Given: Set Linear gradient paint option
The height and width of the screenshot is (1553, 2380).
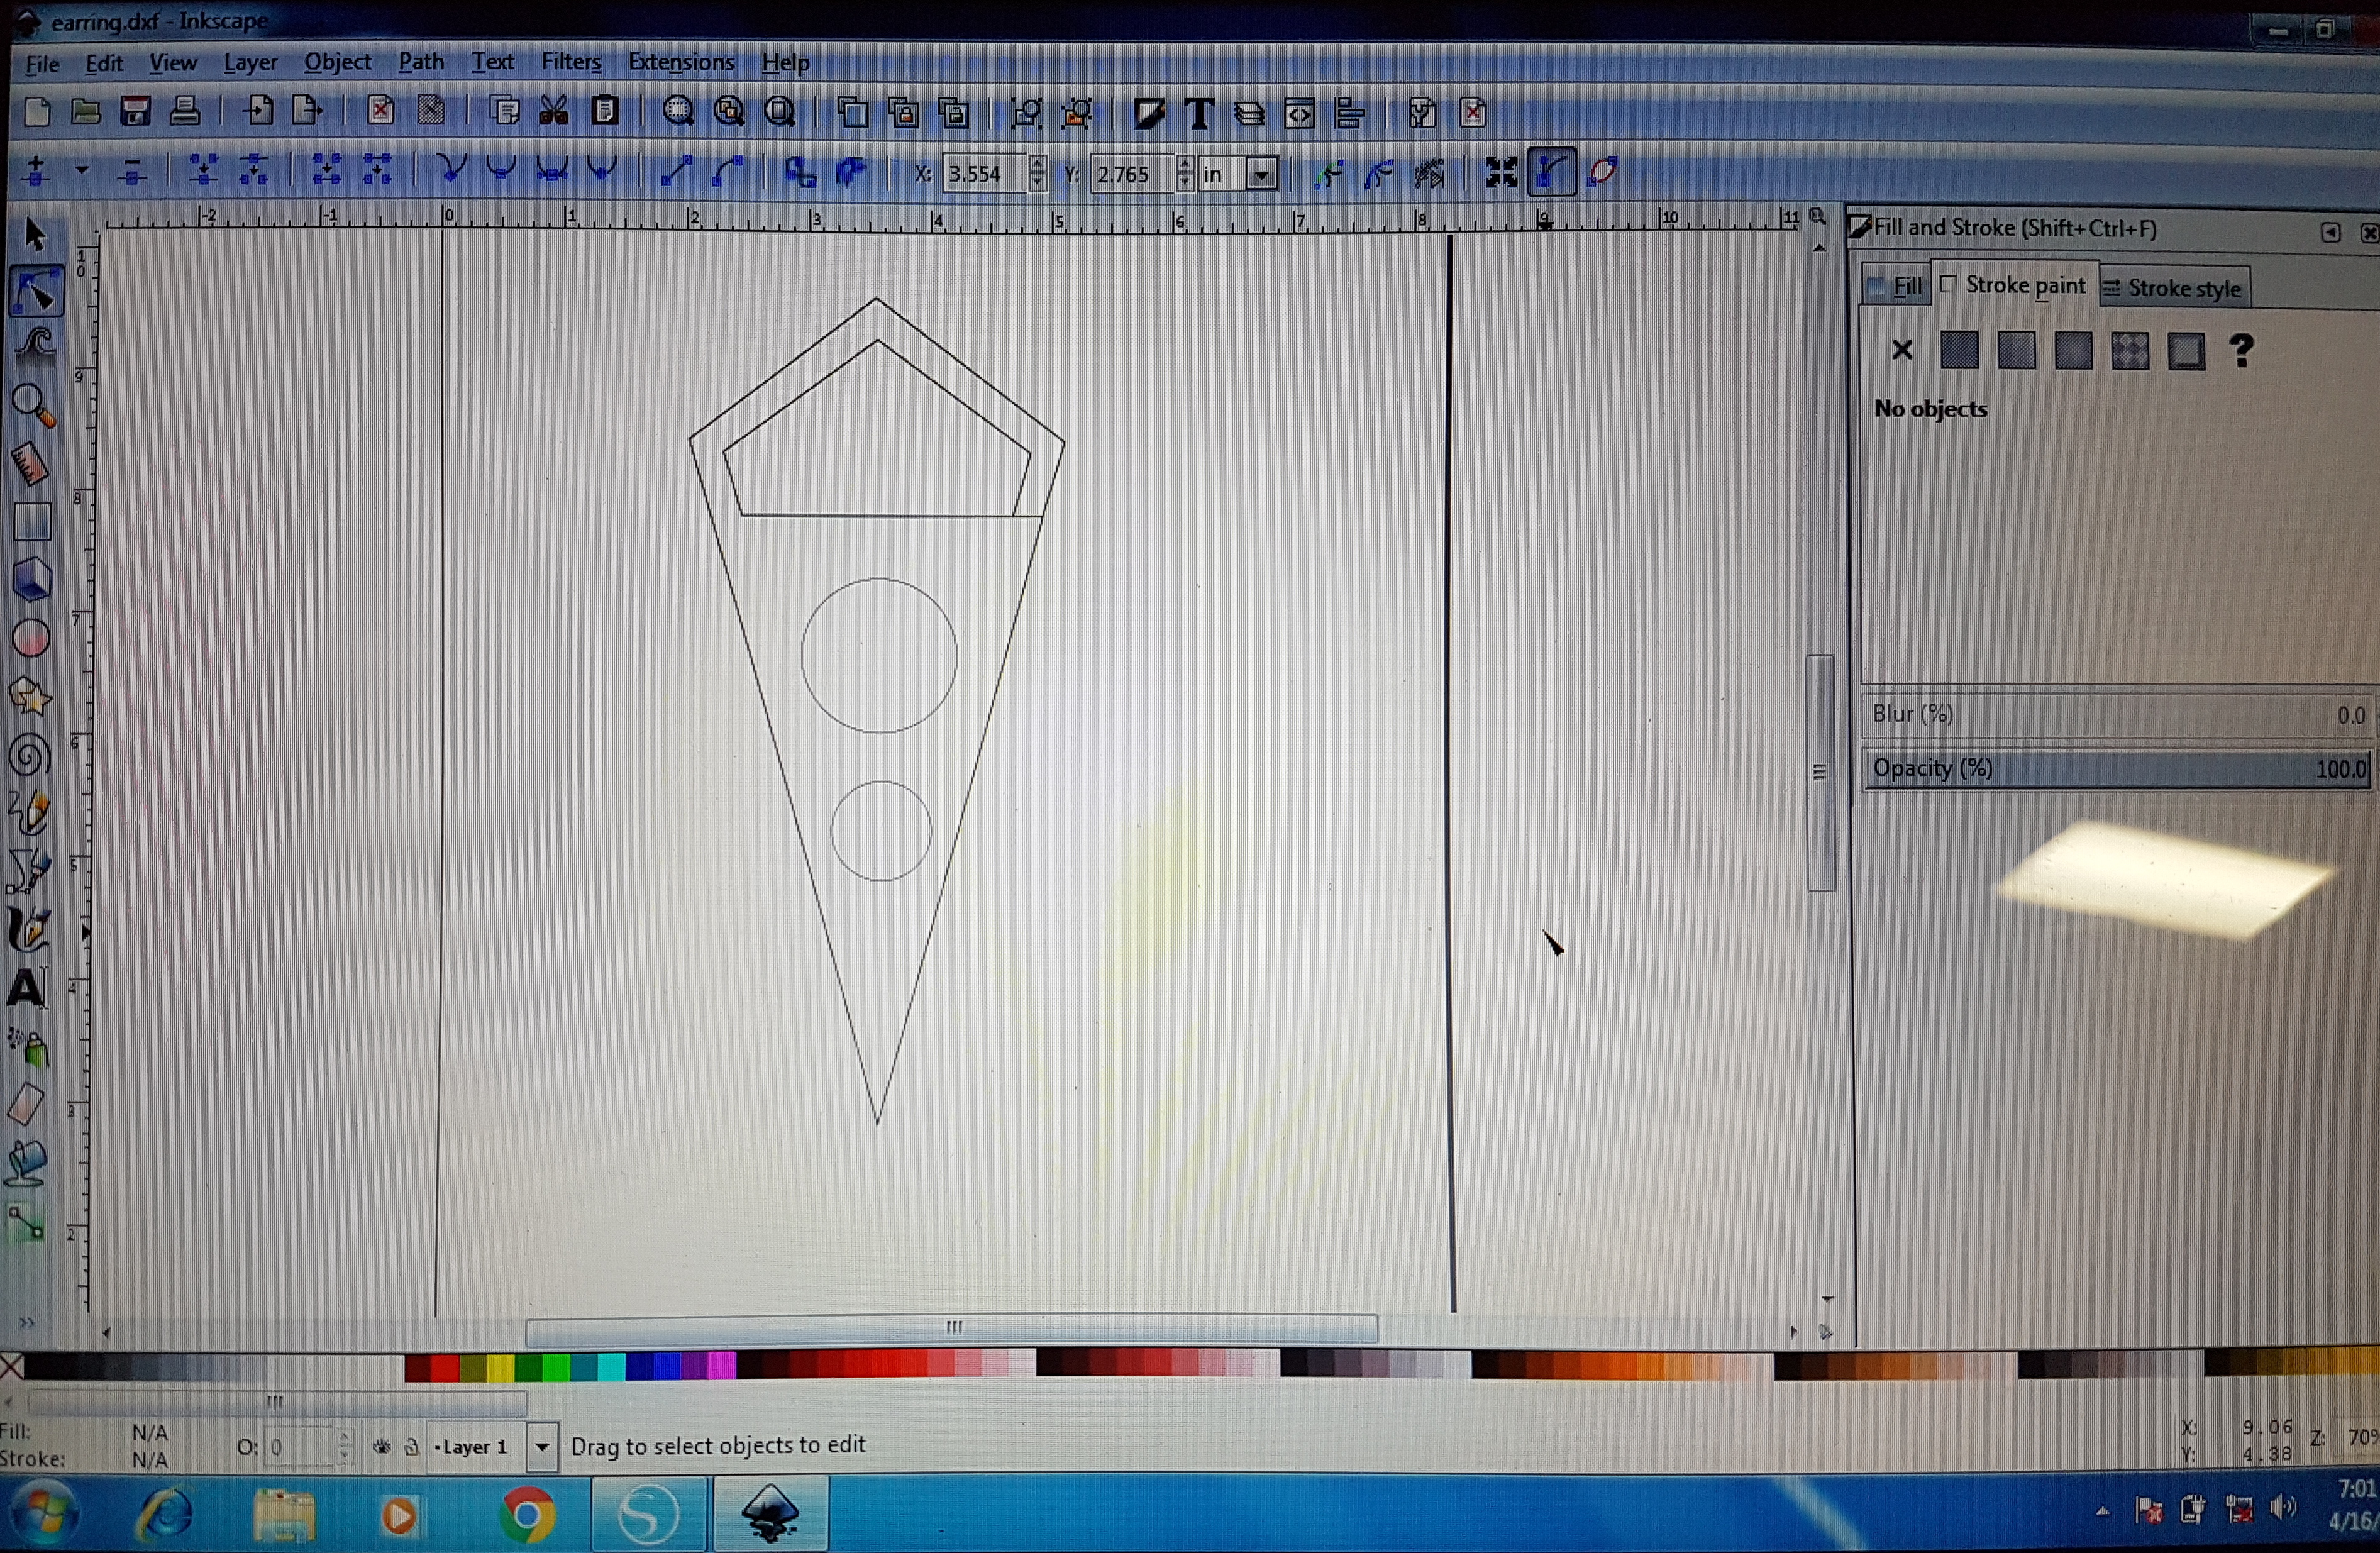Looking at the screenshot, I should pos(2016,351).
